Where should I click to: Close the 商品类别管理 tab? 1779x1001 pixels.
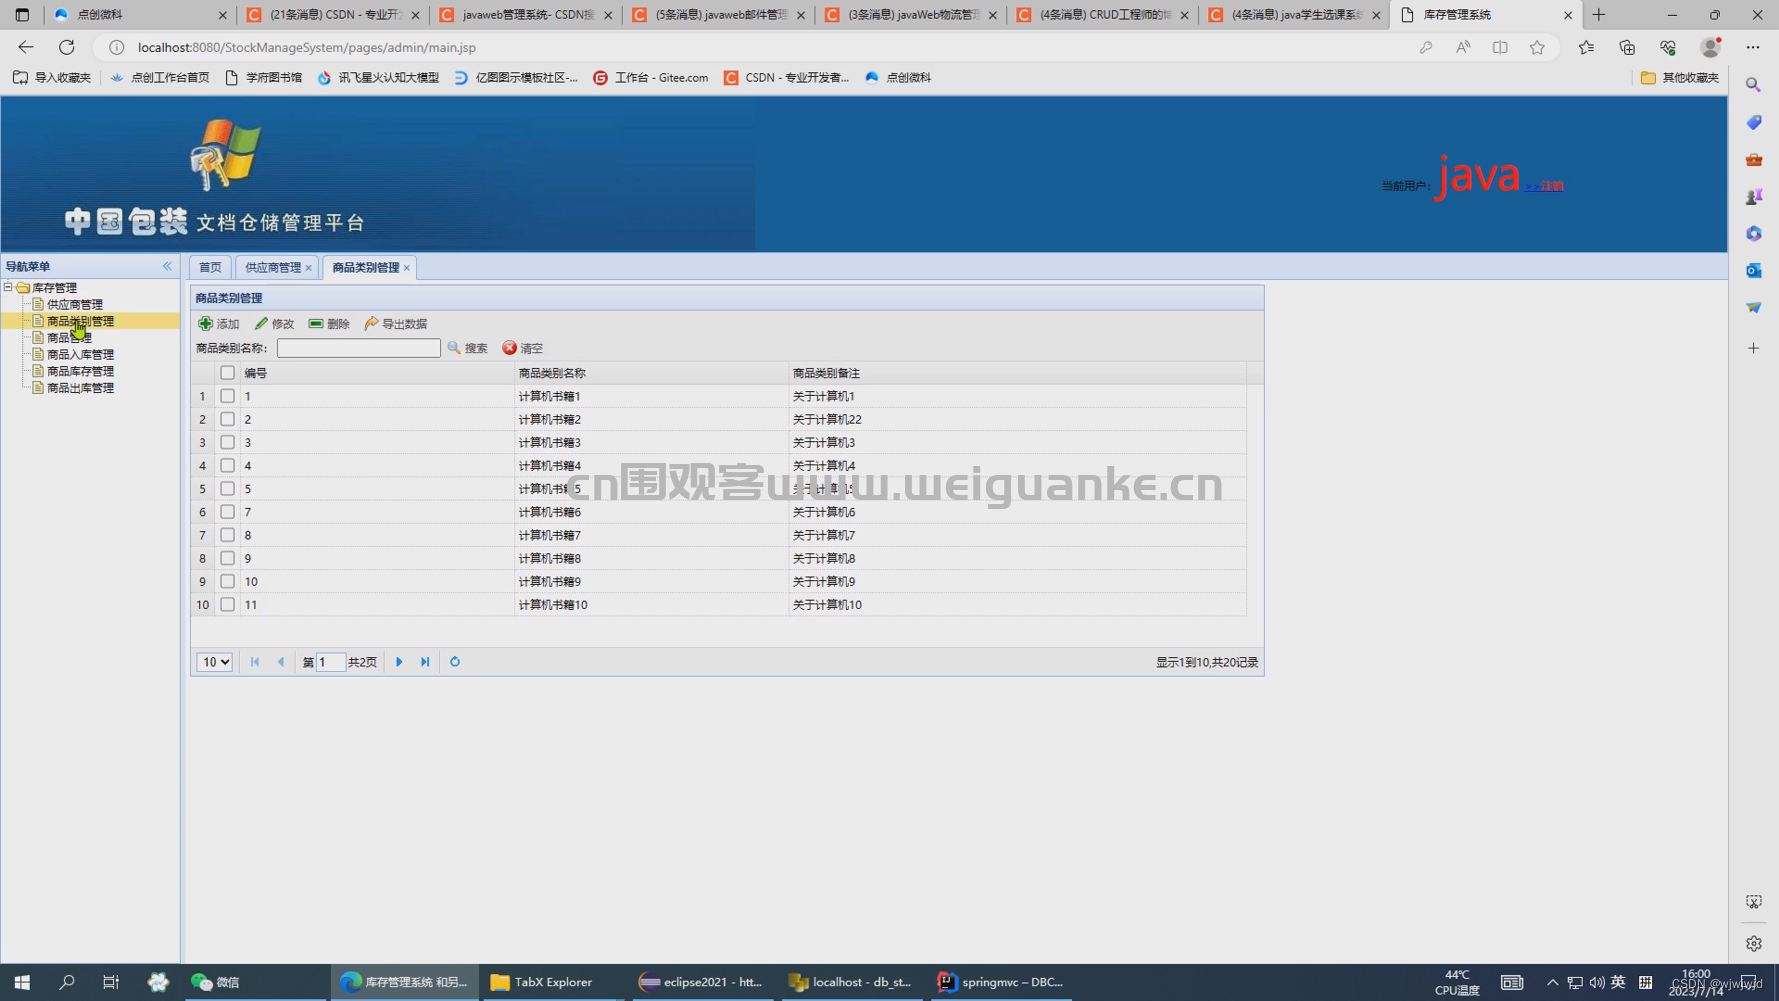(407, 268)
